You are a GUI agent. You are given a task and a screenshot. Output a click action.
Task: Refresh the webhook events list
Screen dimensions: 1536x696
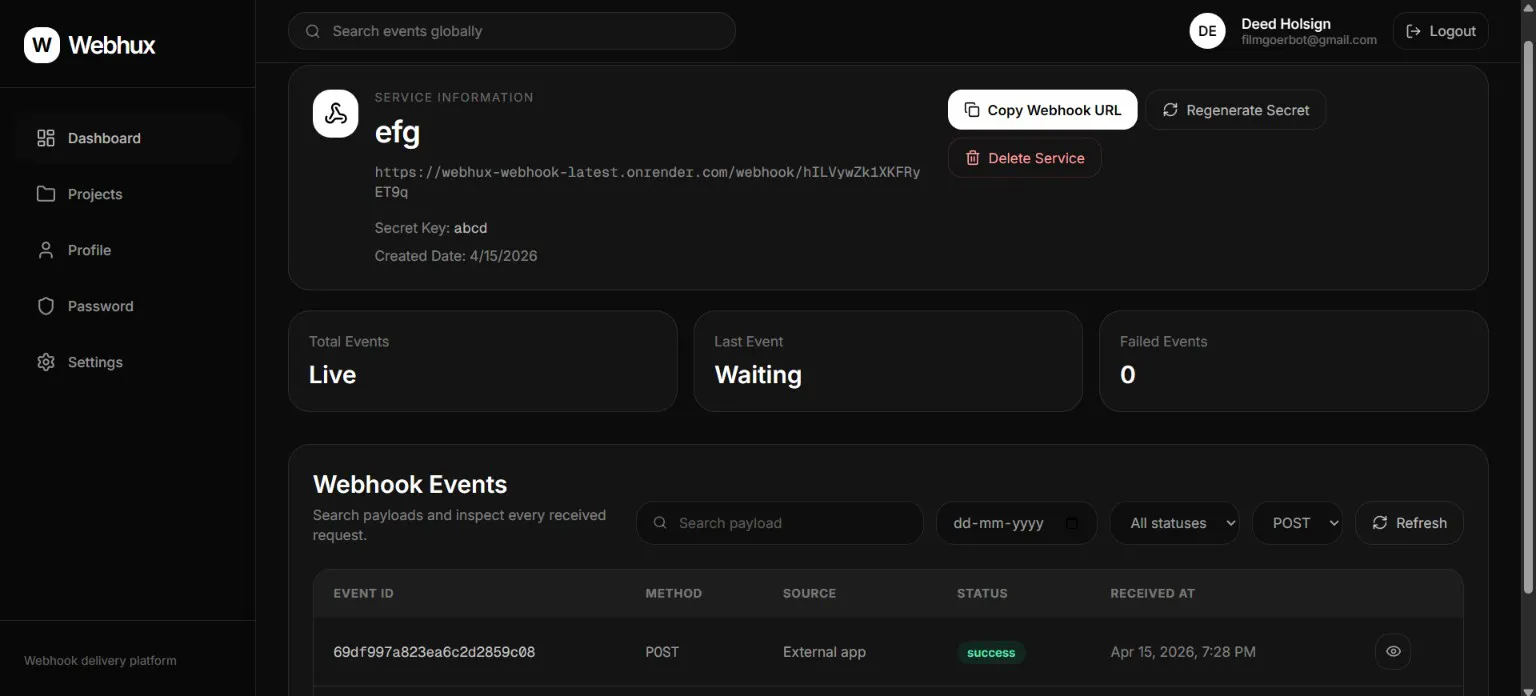pyautogui.click(x=1409, y=523)
